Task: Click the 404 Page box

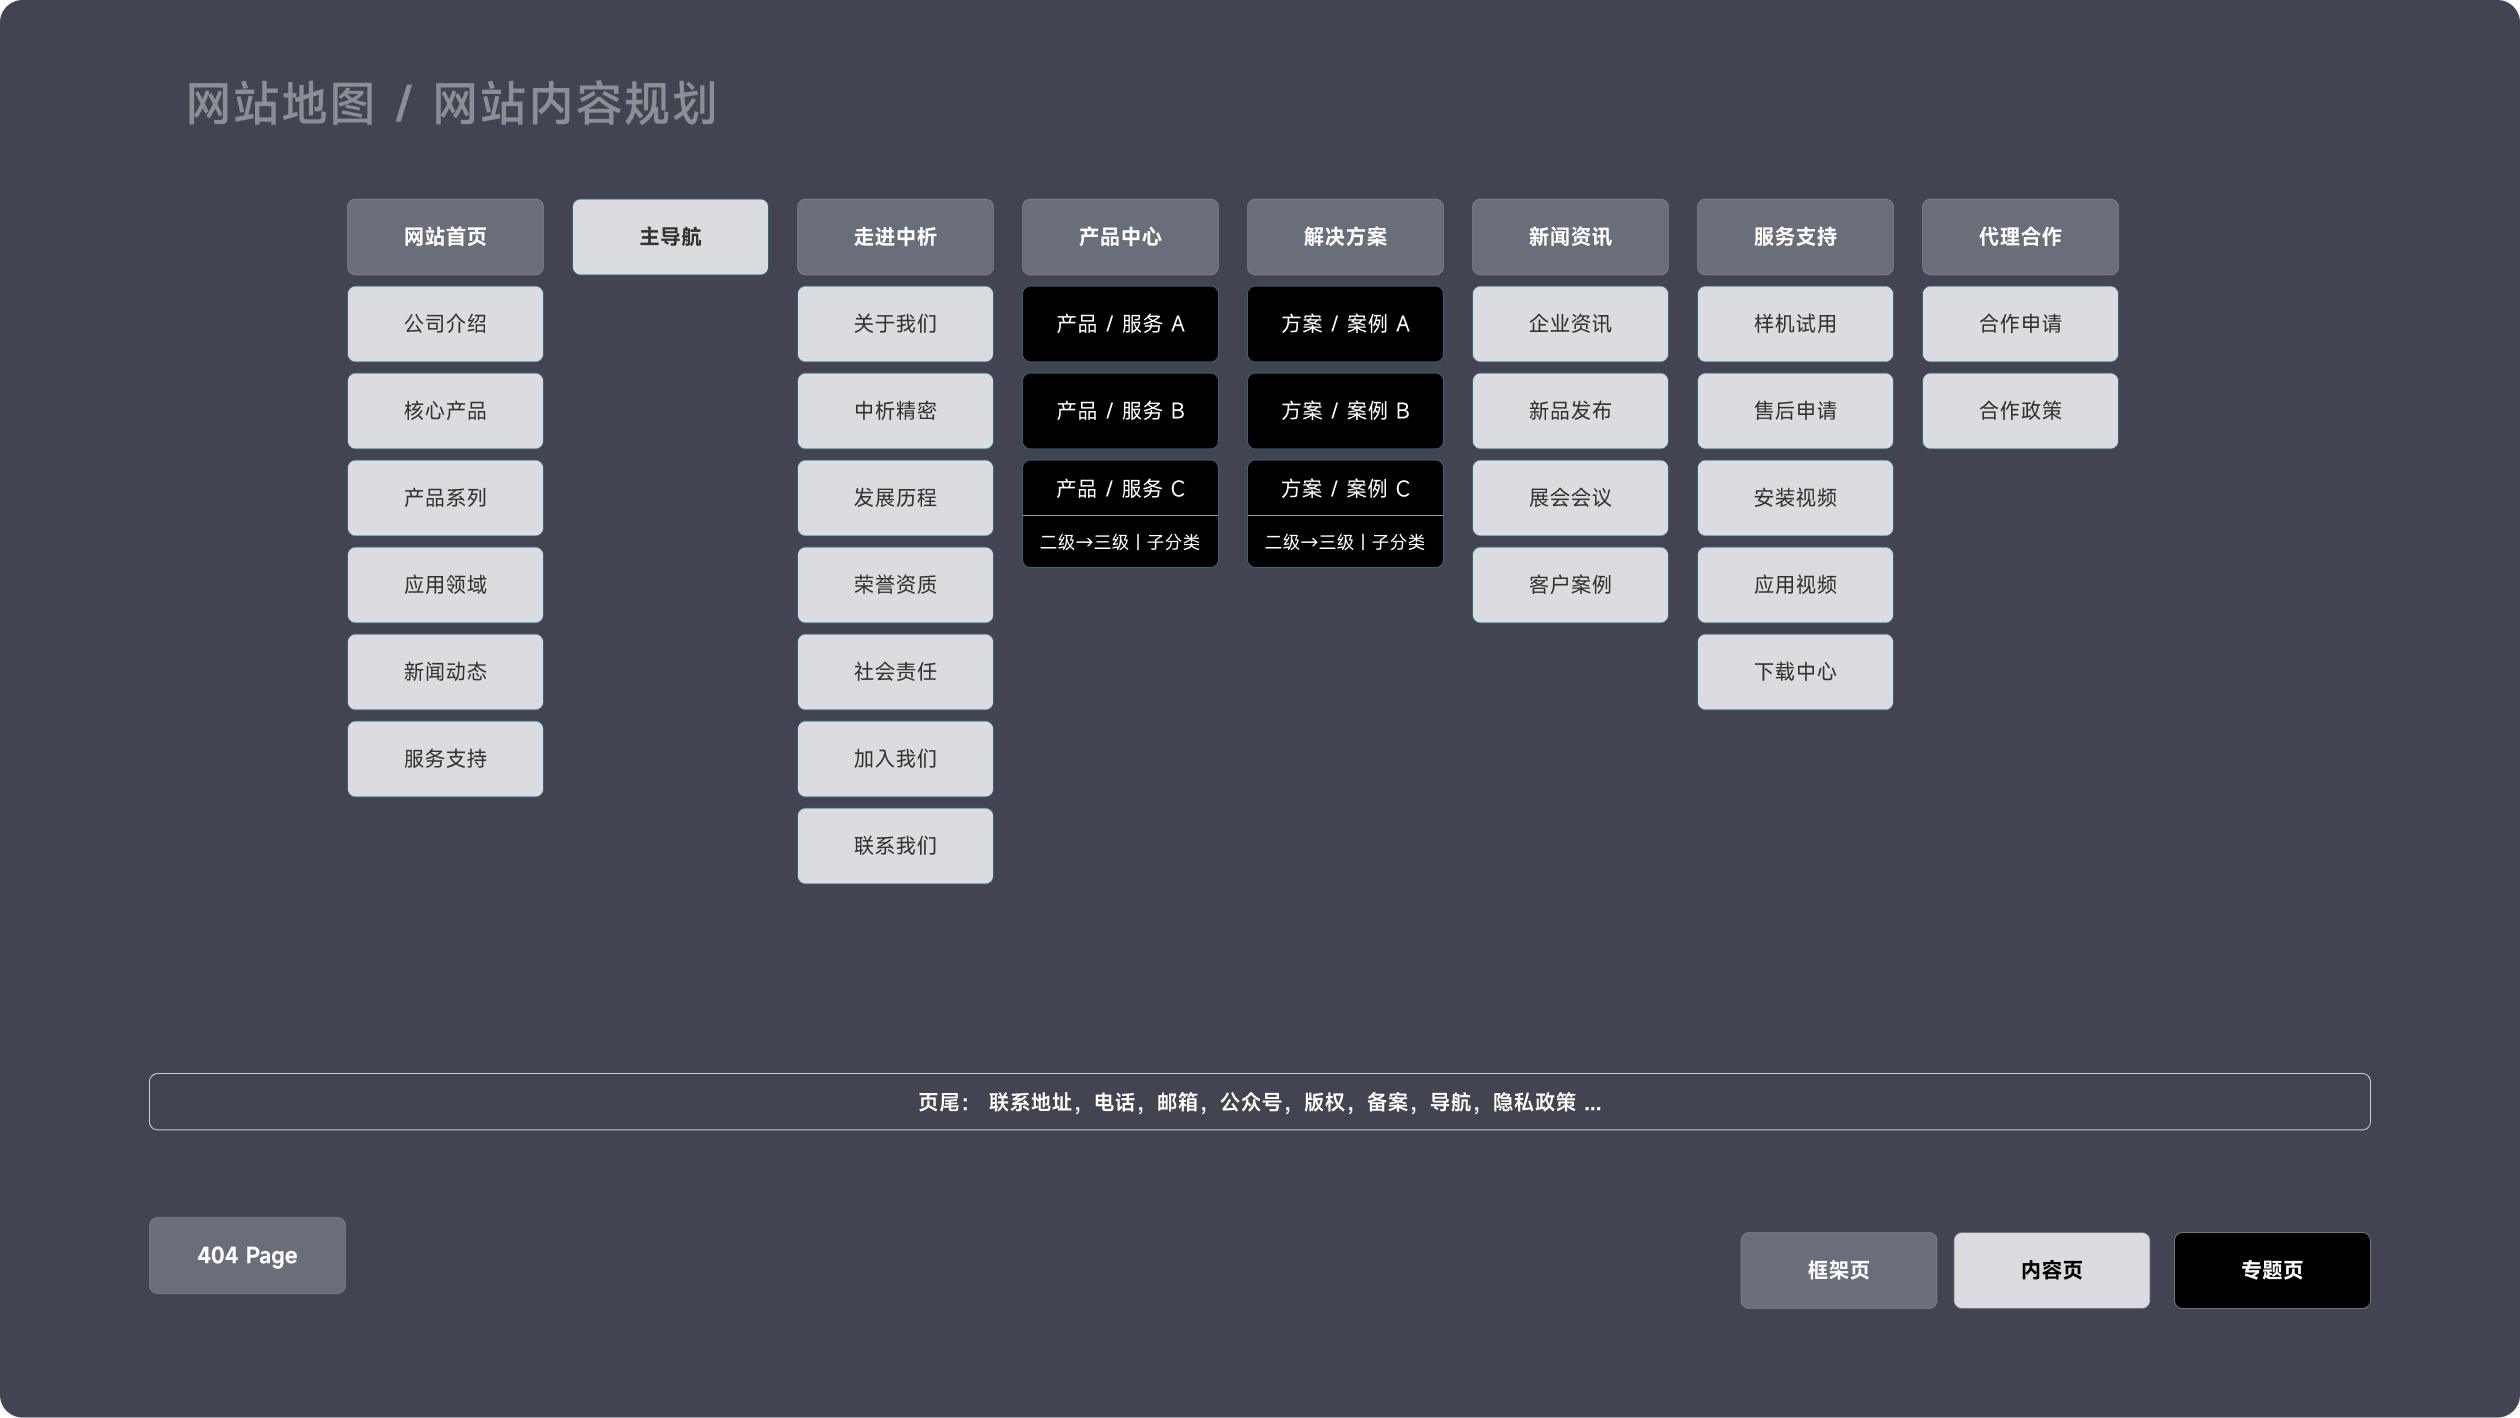Action: [247, 1255]
